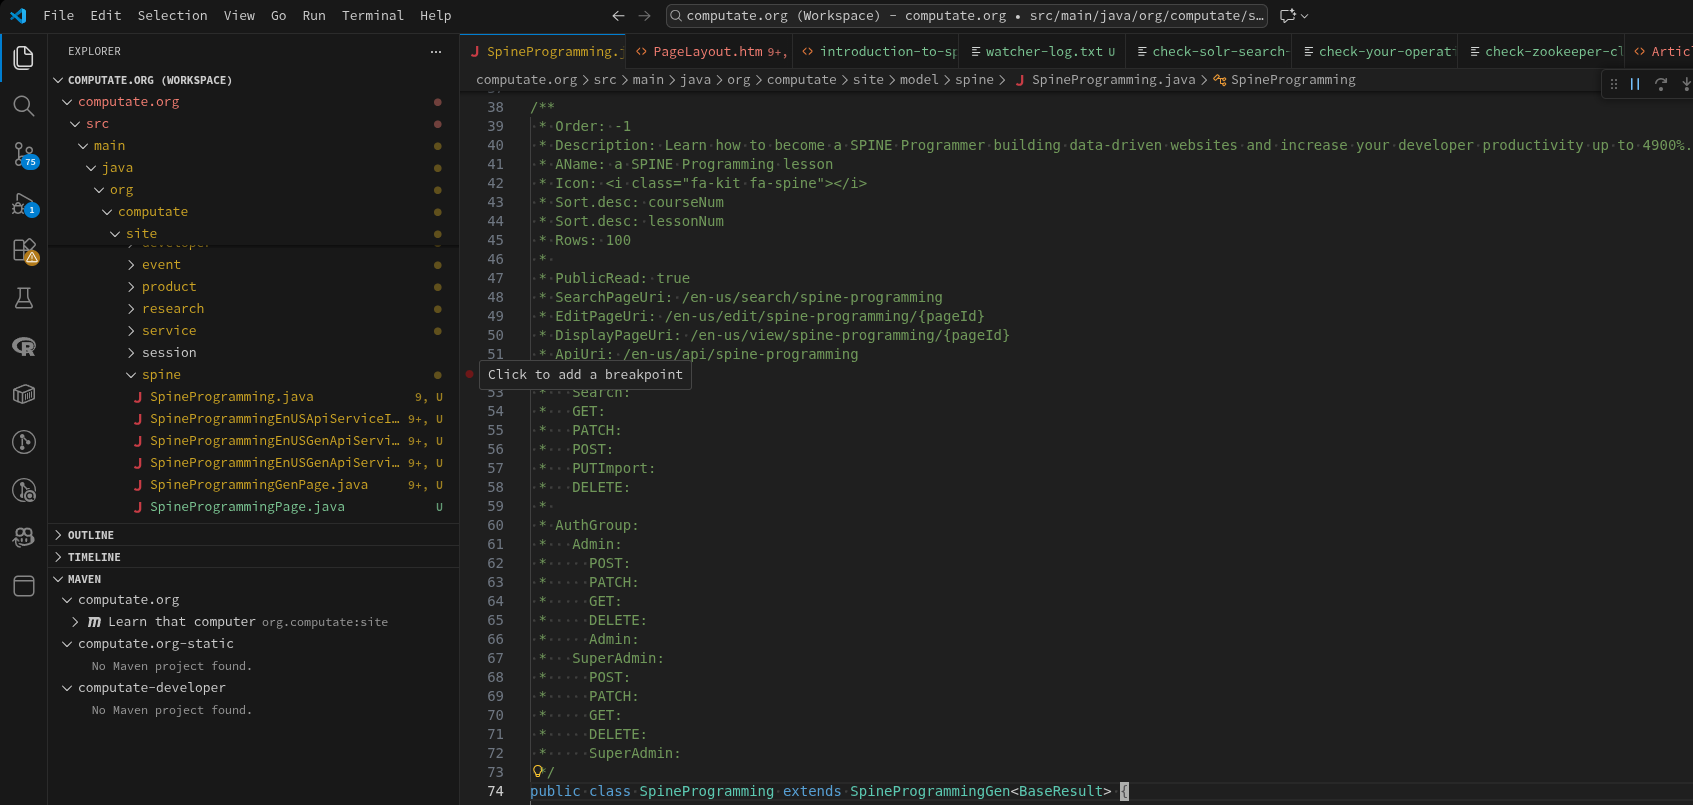The width and height of the screenshot is (1693, 805).
Task: Click the 'site' breadcrumb segment
Action: 868,80
